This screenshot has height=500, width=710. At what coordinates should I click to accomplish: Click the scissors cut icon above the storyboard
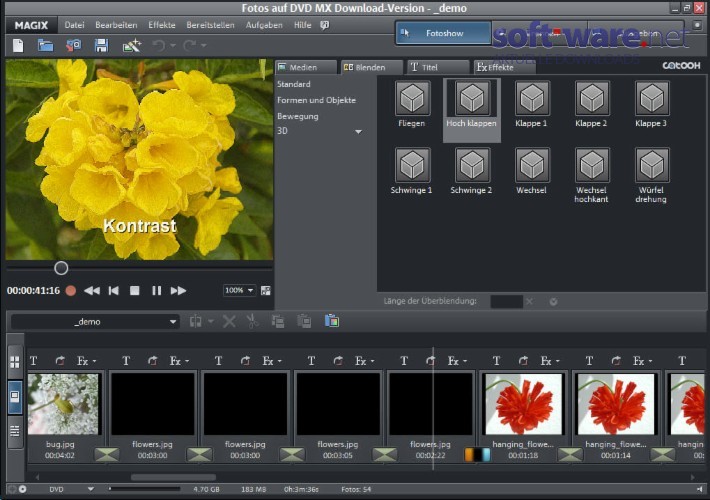tap(252, 321)
